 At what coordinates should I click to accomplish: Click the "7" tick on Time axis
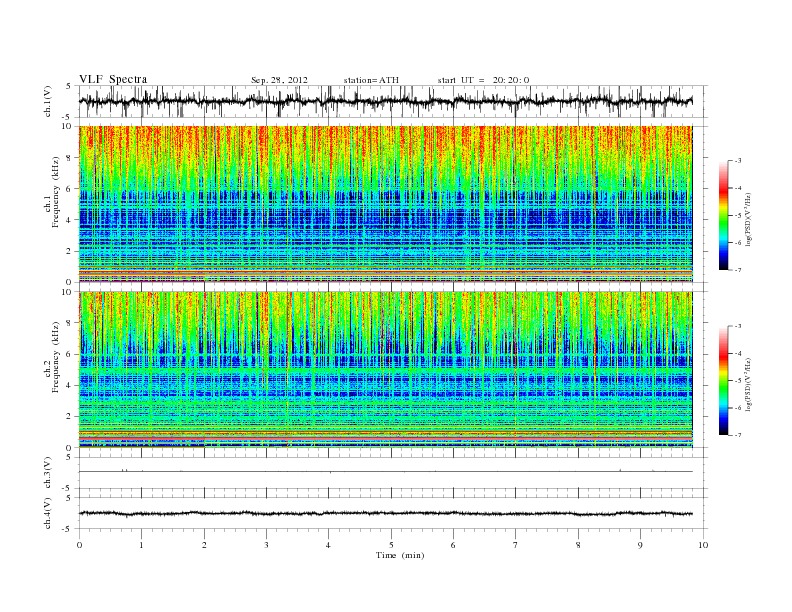[x=516, y=545]
